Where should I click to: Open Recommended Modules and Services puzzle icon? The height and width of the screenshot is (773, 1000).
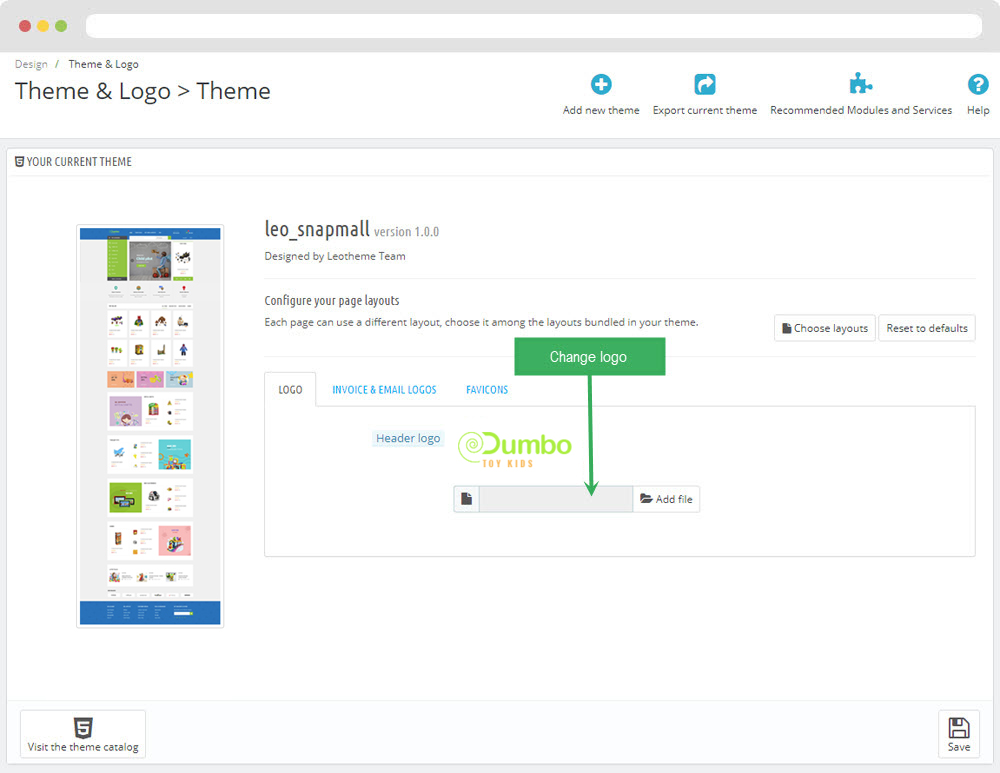860,85
